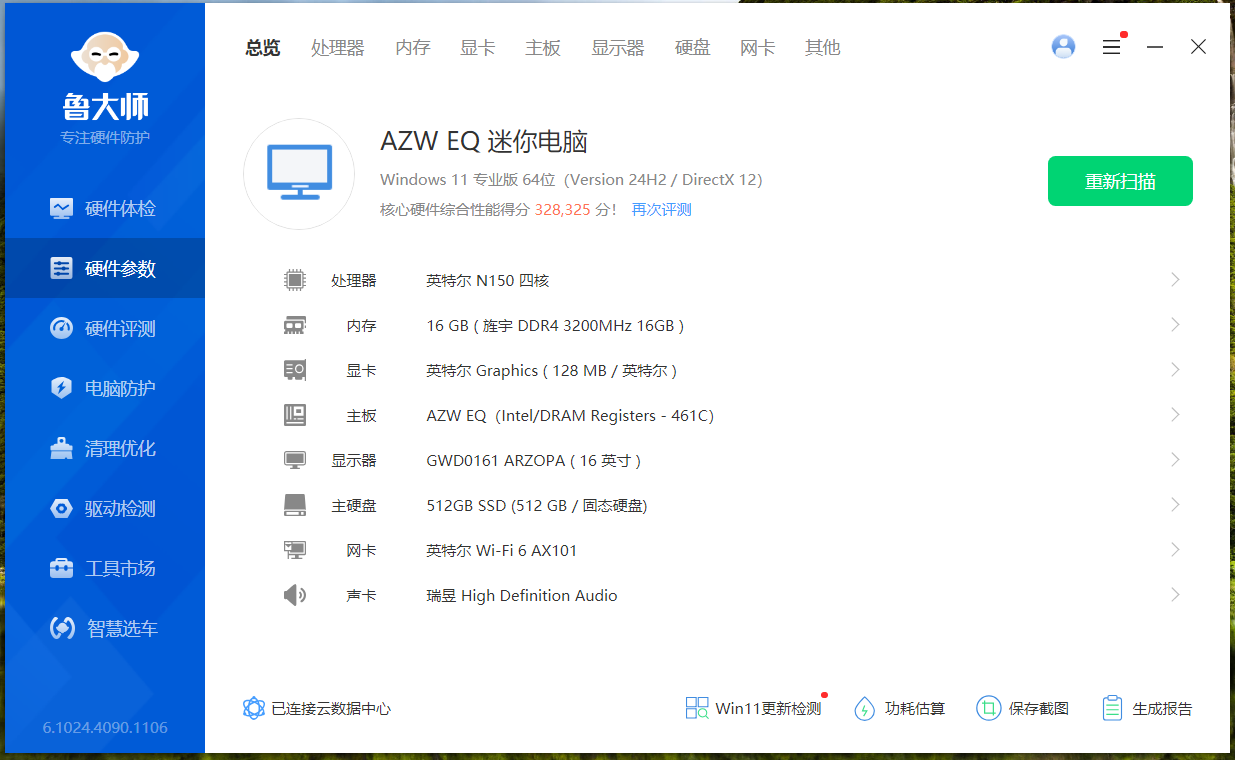Screen dimensions: 1235x760
Task: Click the text 英特尔 Wi-Fi 6 AX101
Action: (502, 550)
